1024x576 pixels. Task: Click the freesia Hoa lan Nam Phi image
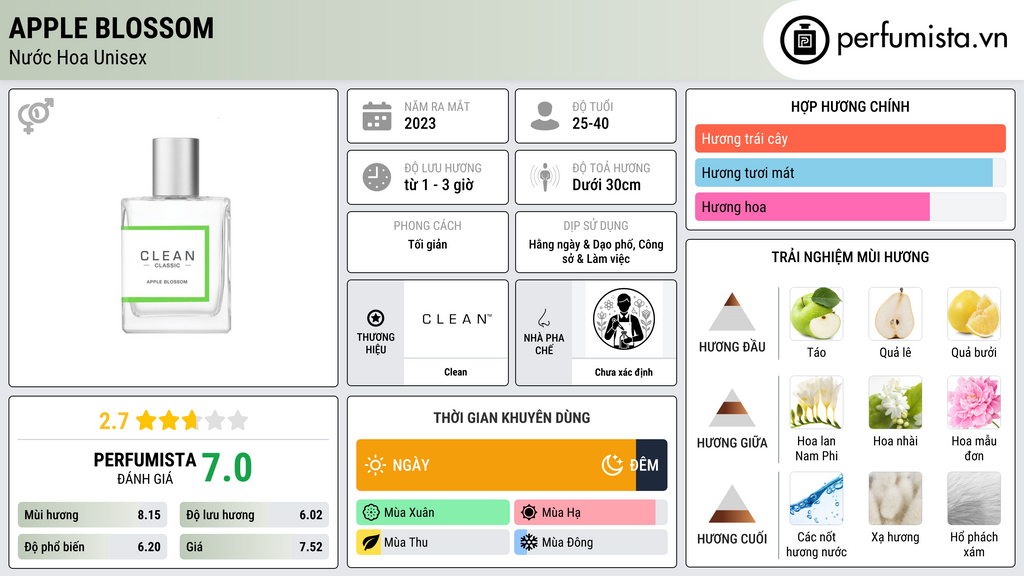pos(816,402)
